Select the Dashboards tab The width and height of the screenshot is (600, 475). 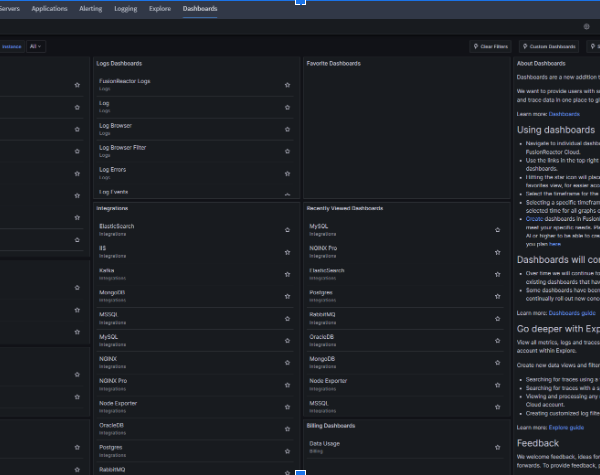pos(200,8)
